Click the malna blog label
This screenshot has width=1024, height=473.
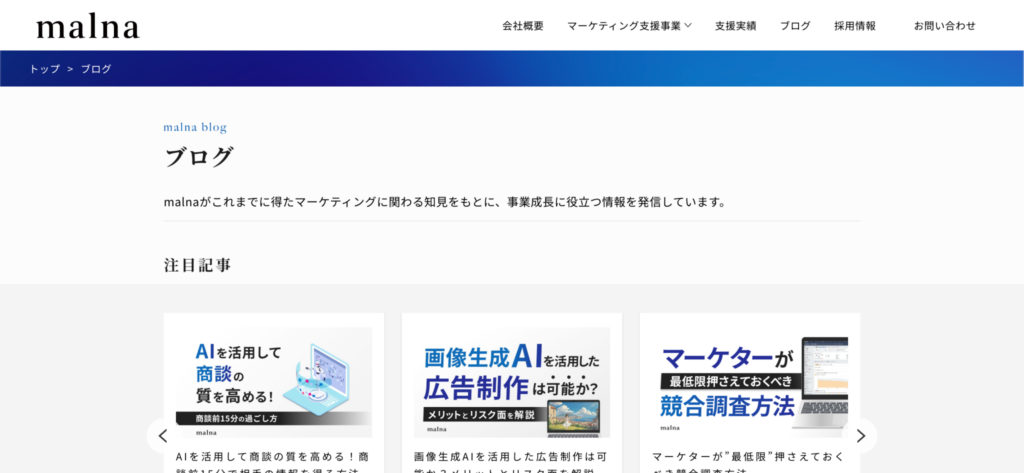click(195, 127)
